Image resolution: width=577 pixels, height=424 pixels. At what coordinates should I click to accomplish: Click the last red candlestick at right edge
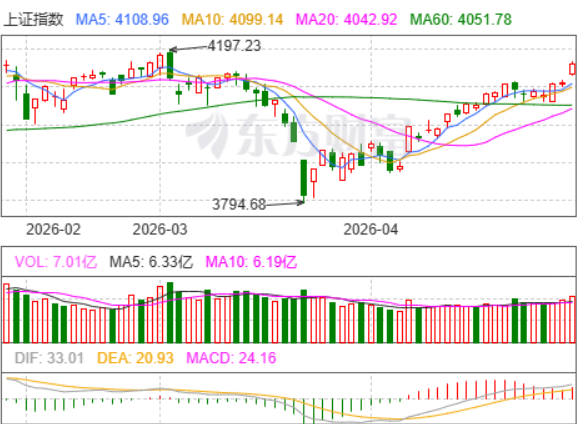572,69
